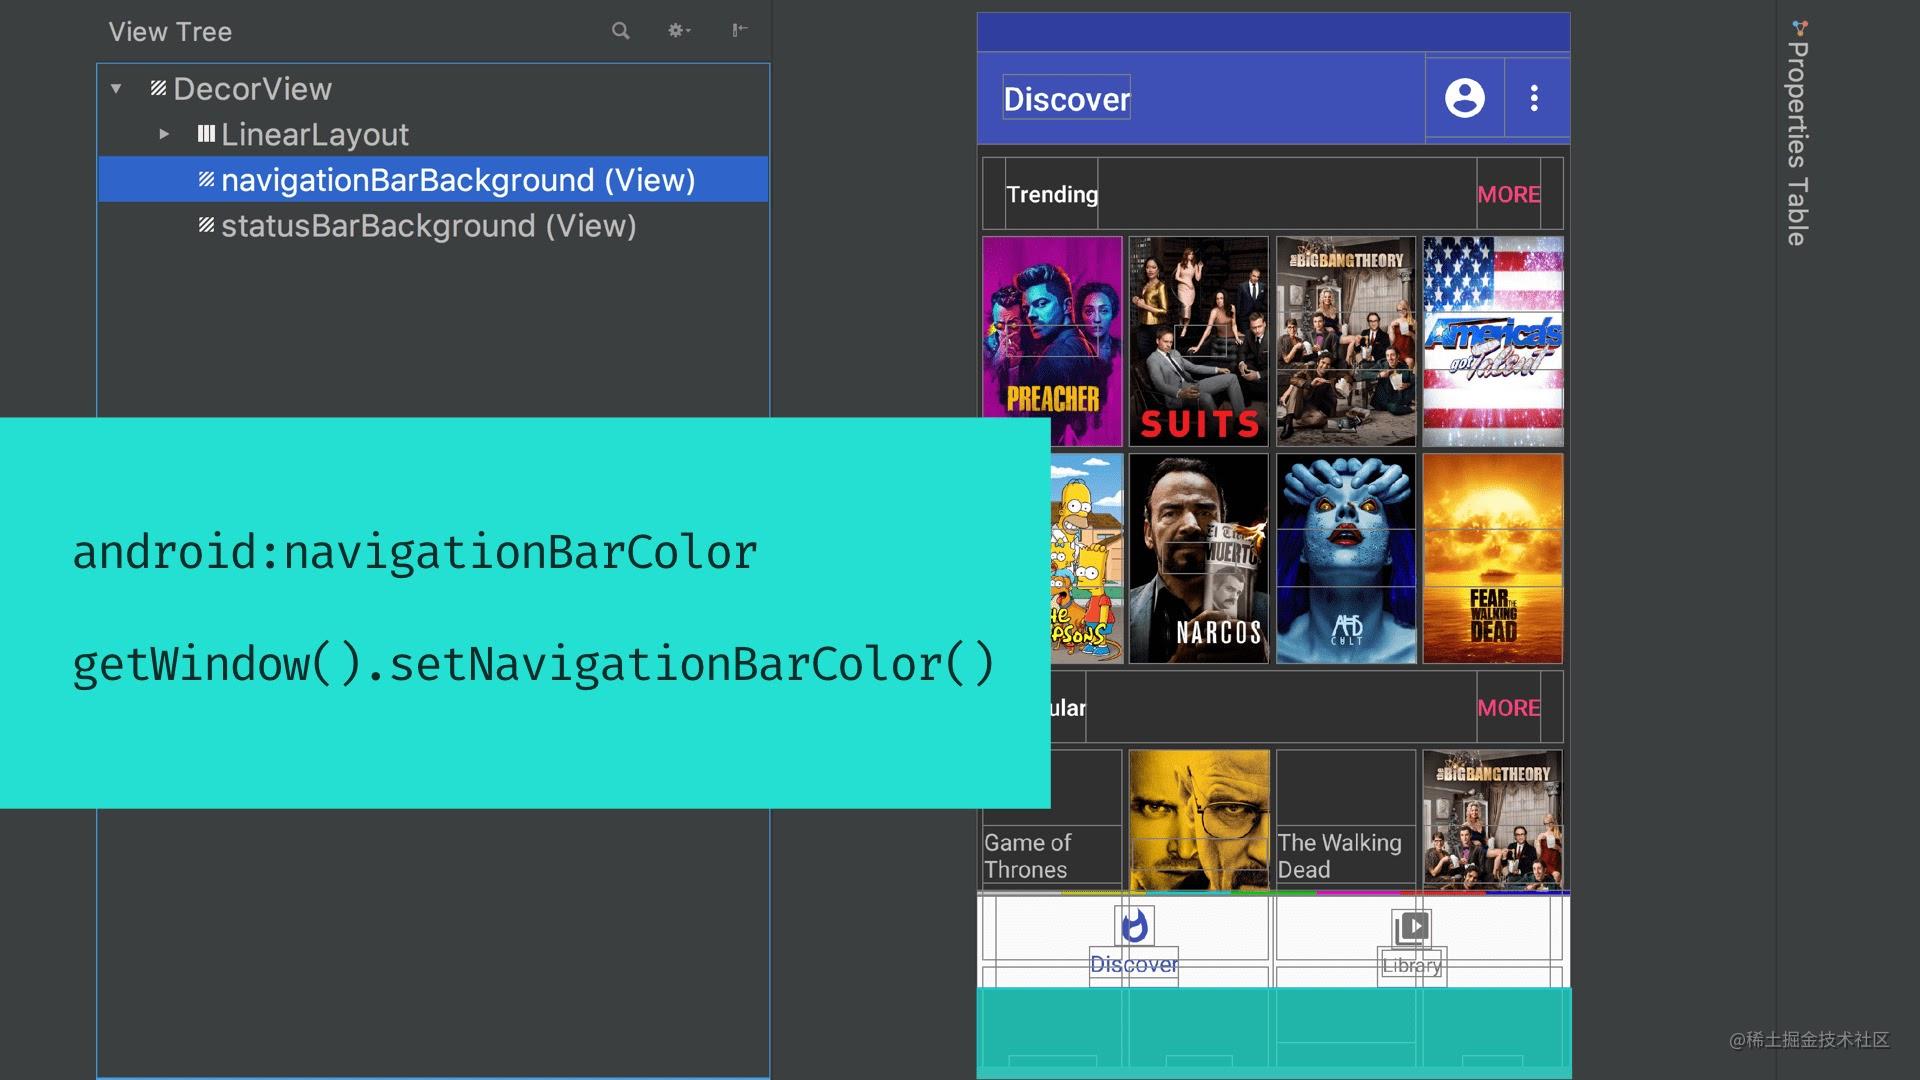Viewport: 1920px width, 1080px height.
Task: Expand the LinearLayout tree node
Action: click(163, 134)
